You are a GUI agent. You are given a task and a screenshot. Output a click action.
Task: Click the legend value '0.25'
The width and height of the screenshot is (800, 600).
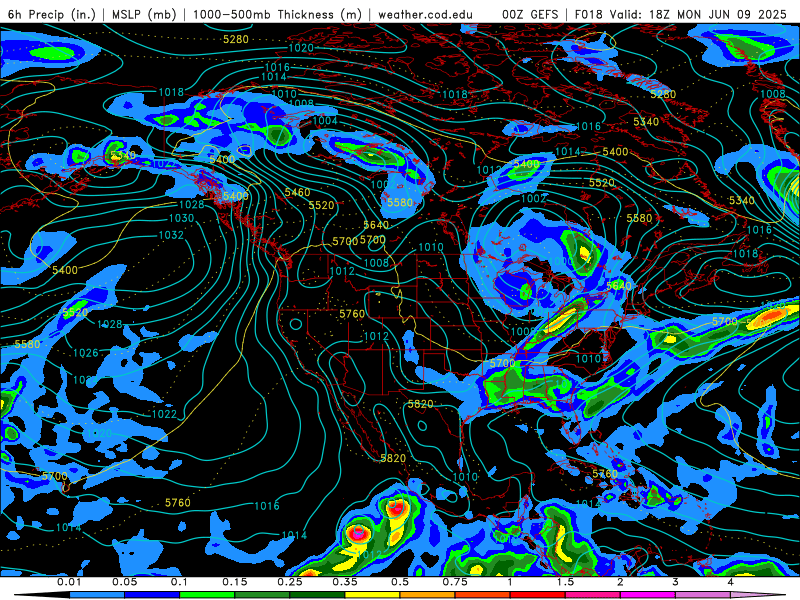coord(289,582)
